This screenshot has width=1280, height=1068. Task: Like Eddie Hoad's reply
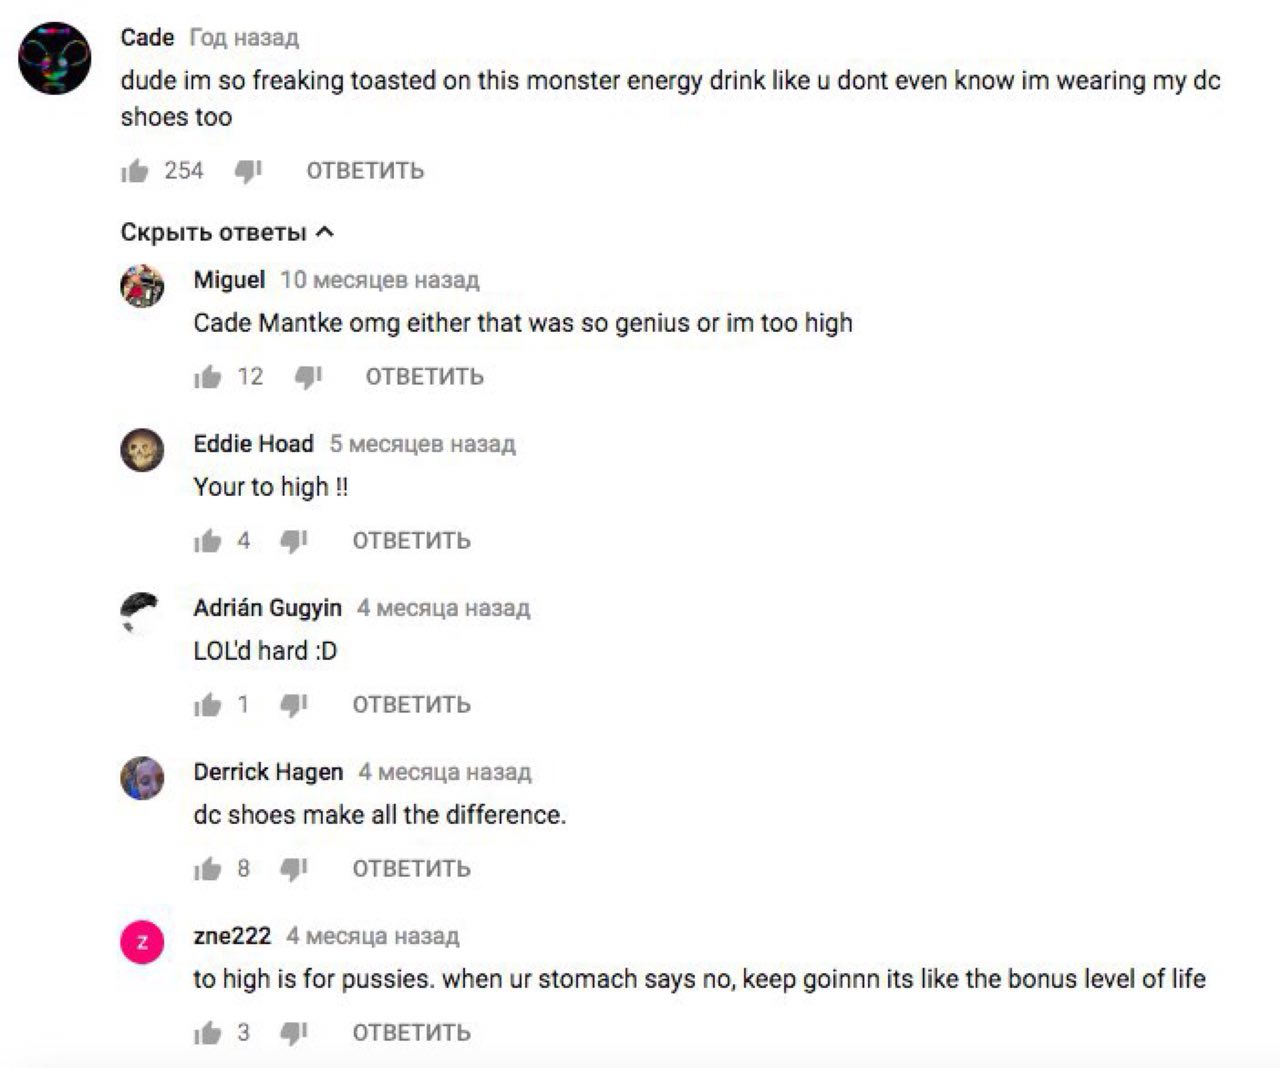[x=208, y=541]
